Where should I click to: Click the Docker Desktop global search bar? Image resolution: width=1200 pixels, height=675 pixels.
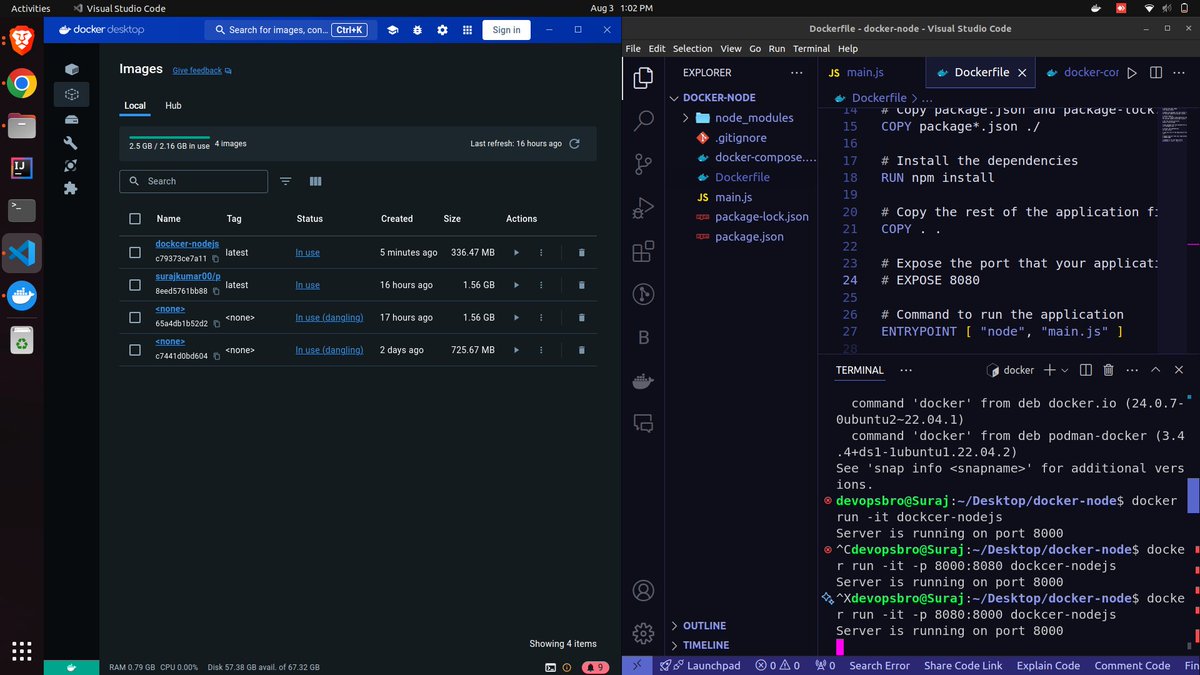(x=289, y=30)
